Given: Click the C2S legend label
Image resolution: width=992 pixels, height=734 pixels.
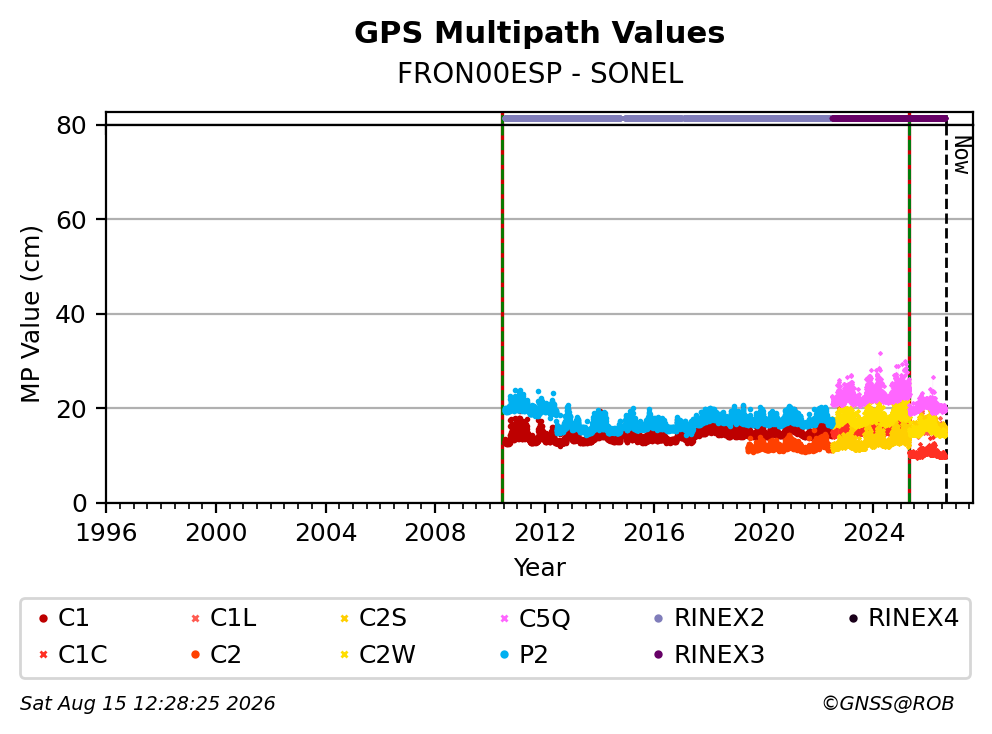Looking at the screenshot, I should (383, 618).
